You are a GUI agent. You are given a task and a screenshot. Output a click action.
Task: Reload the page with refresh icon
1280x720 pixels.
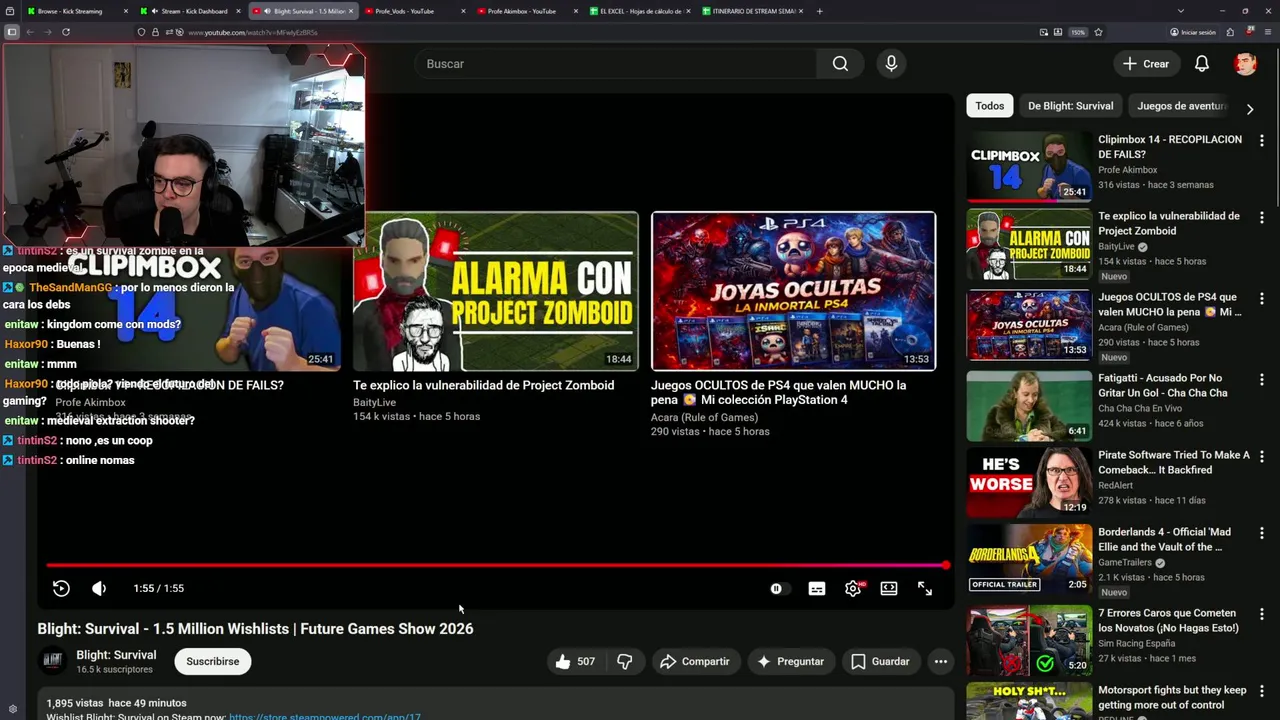click(x=66, y=32)
